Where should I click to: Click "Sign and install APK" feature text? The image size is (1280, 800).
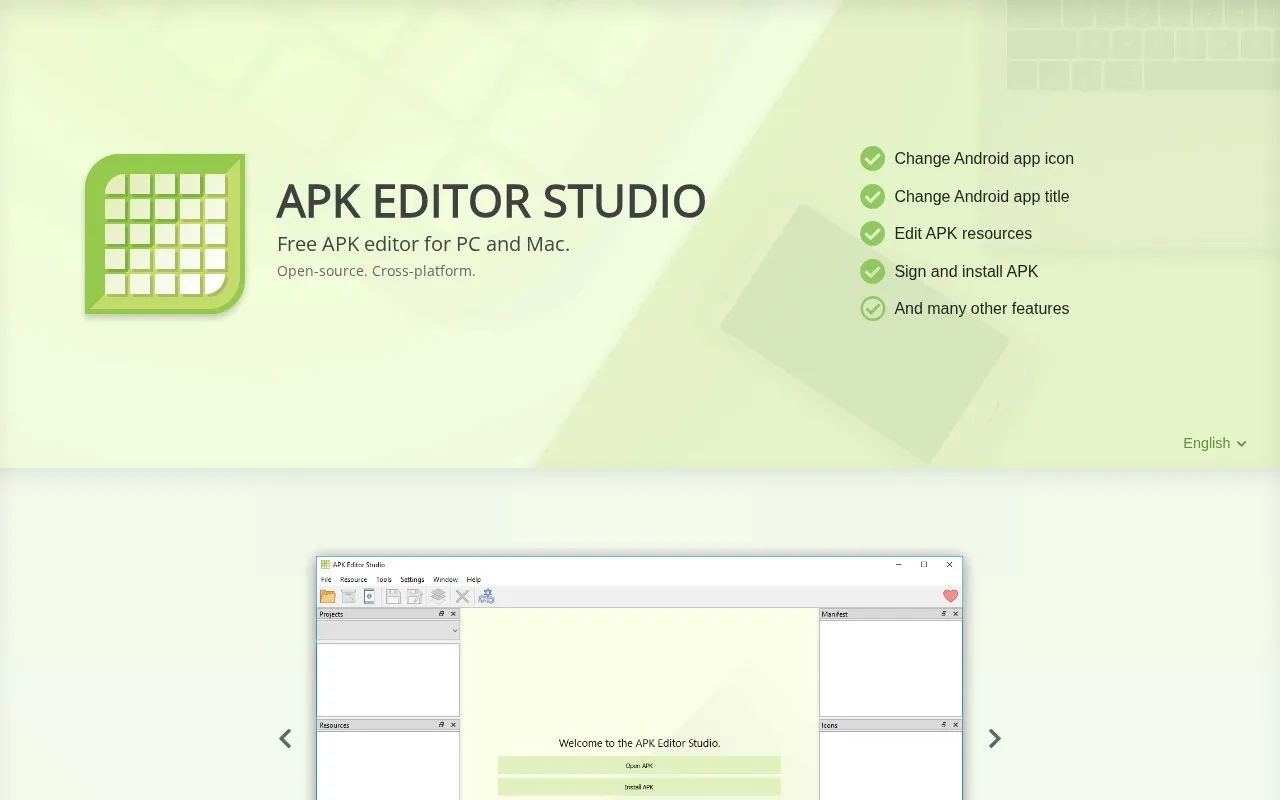966,271
